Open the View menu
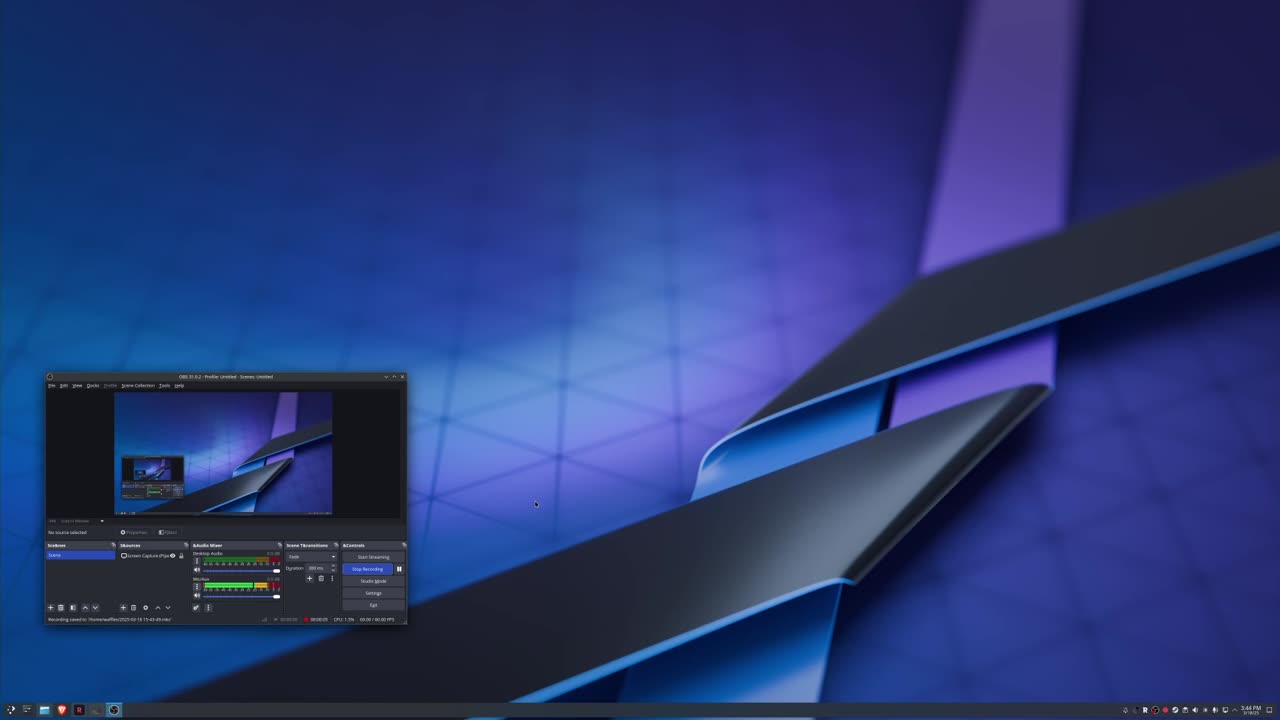Screen dimensions: 1280x720 (77, 385)
